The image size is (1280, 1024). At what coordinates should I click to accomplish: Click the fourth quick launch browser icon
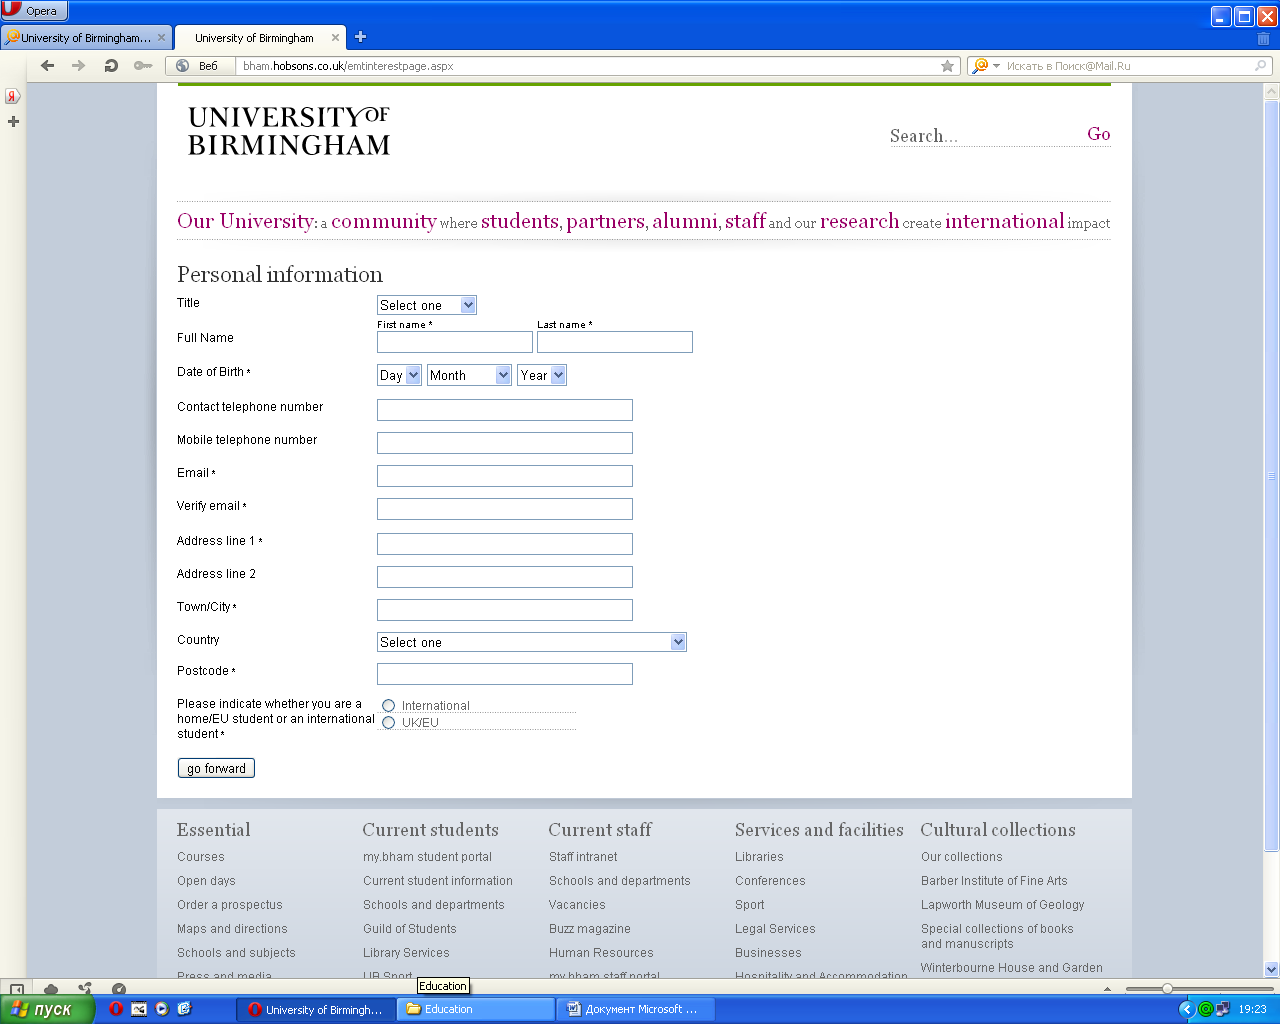tap(184, 1009)
